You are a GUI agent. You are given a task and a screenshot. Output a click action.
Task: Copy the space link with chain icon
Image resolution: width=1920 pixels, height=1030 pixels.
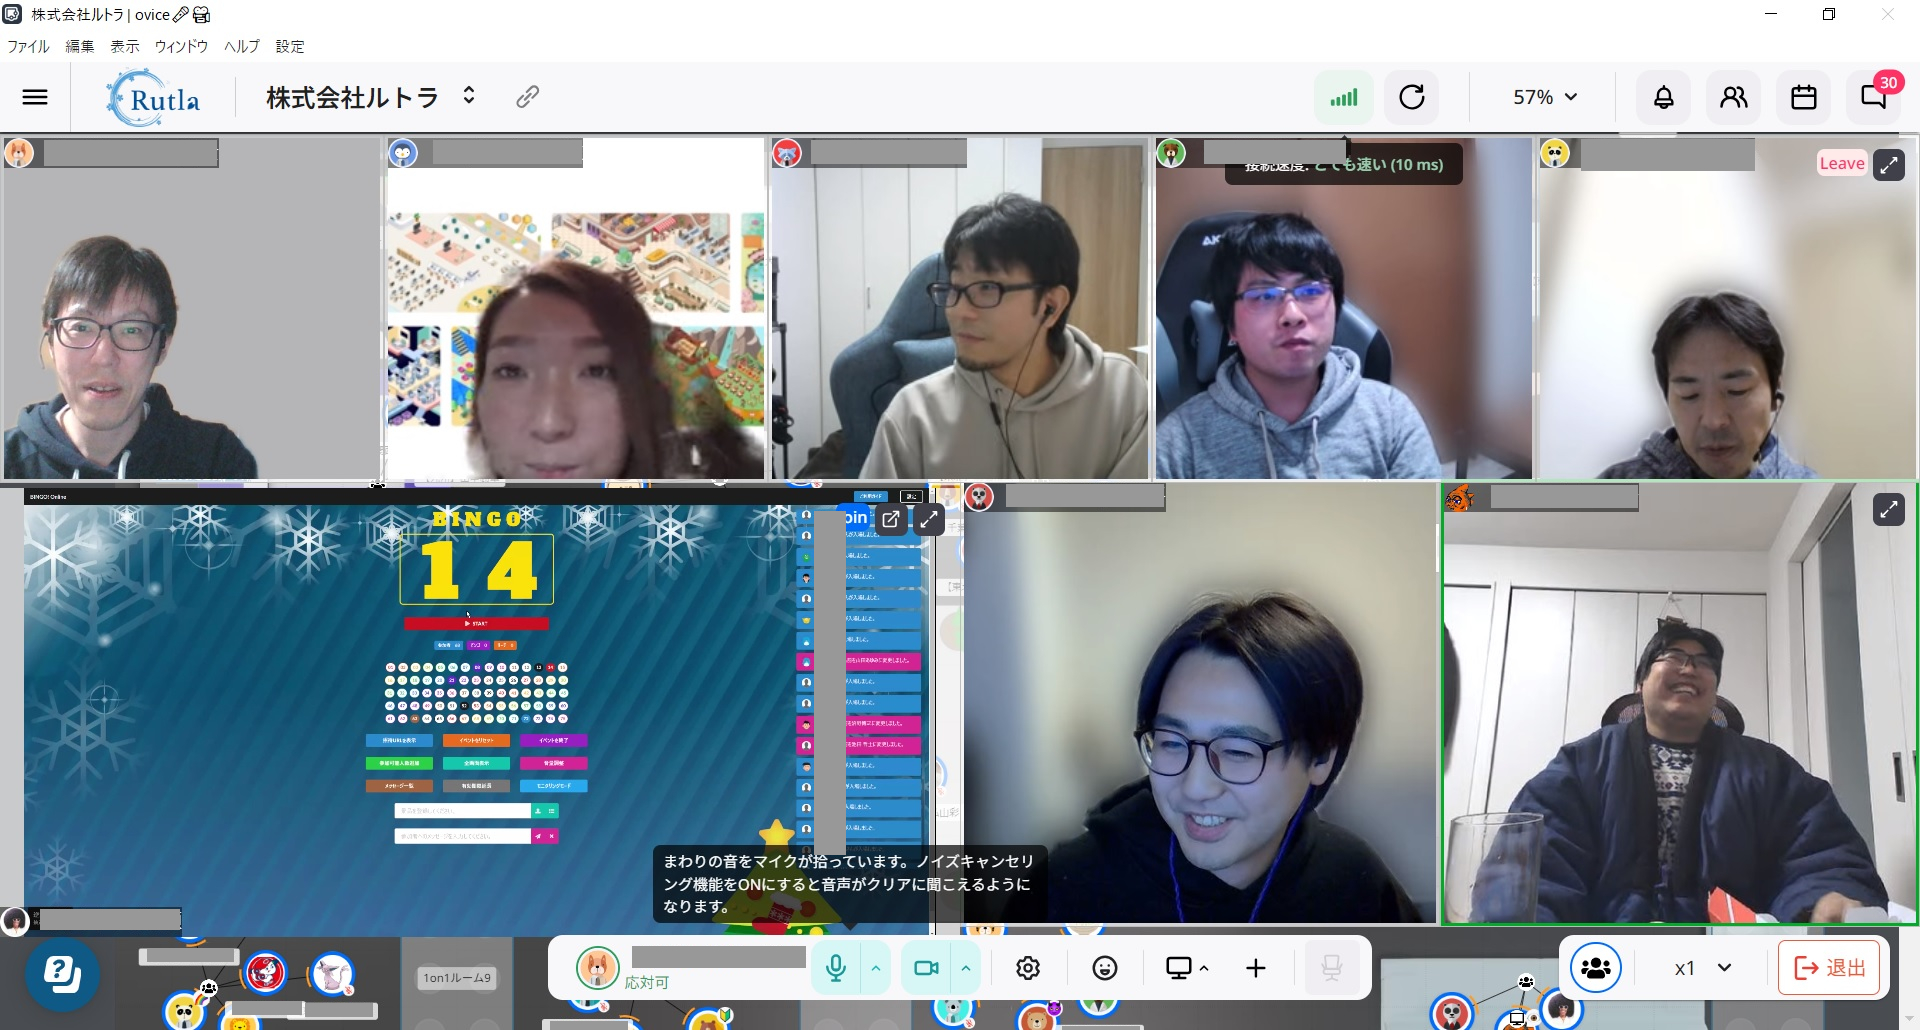527,96
